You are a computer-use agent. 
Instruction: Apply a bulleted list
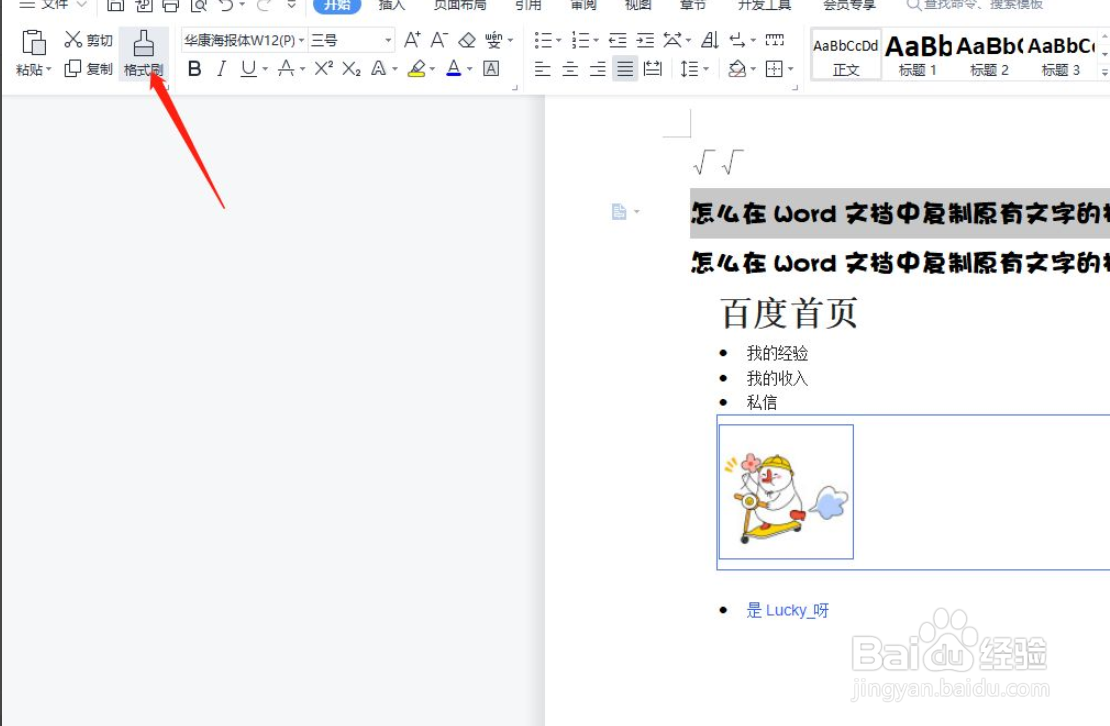543,40
